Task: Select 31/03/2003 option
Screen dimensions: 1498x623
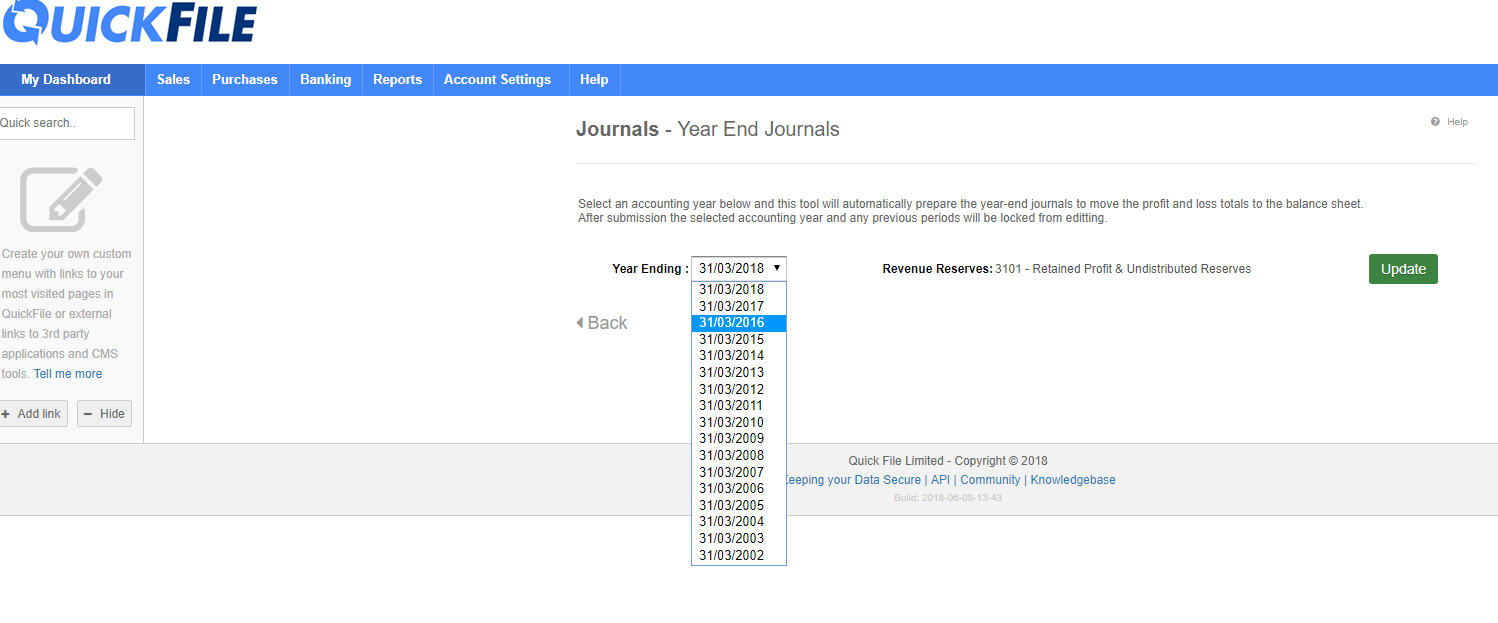Action: (x=739, y=539)
